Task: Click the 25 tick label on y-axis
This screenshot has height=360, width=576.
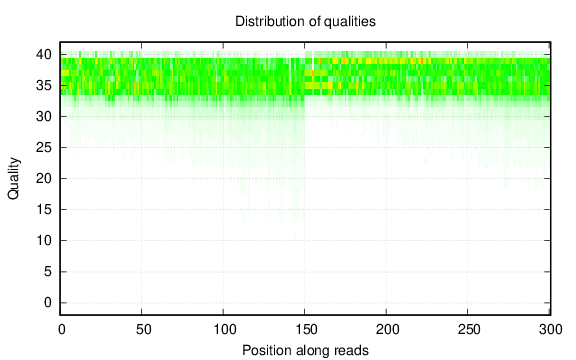Action: click(44, 148)
